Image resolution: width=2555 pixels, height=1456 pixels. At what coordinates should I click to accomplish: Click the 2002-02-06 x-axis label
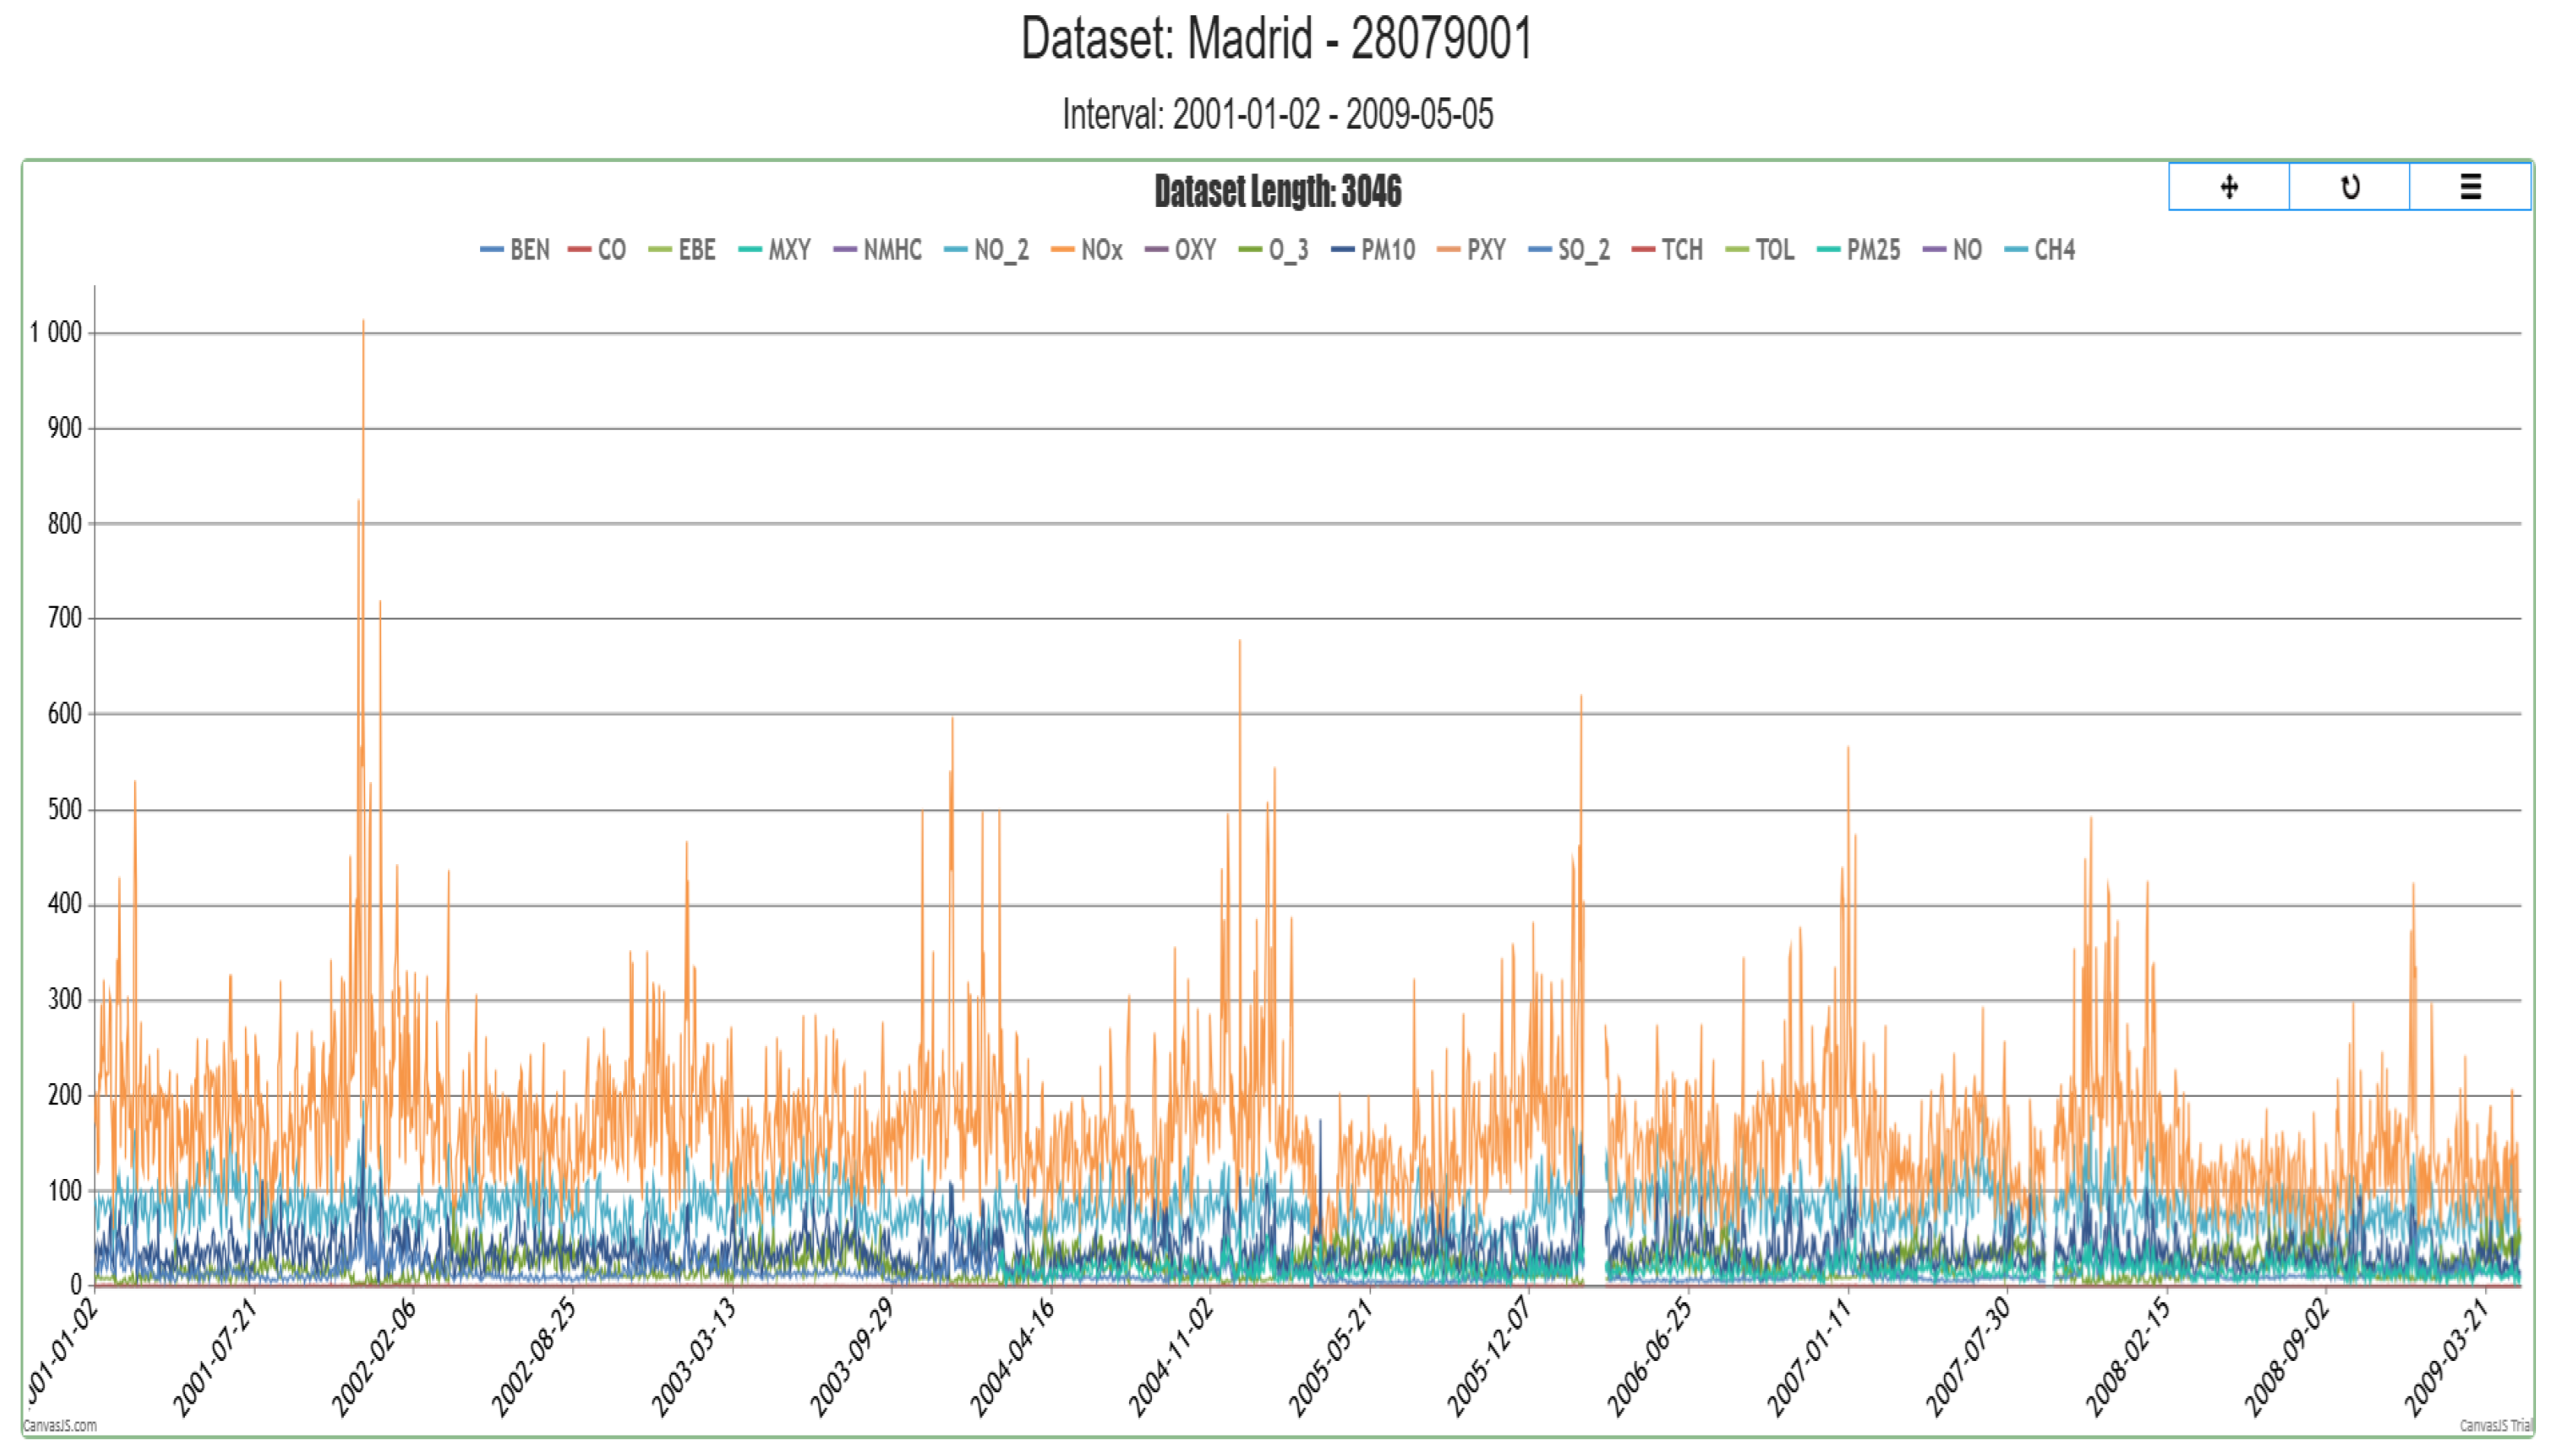tap(373, 1357)
